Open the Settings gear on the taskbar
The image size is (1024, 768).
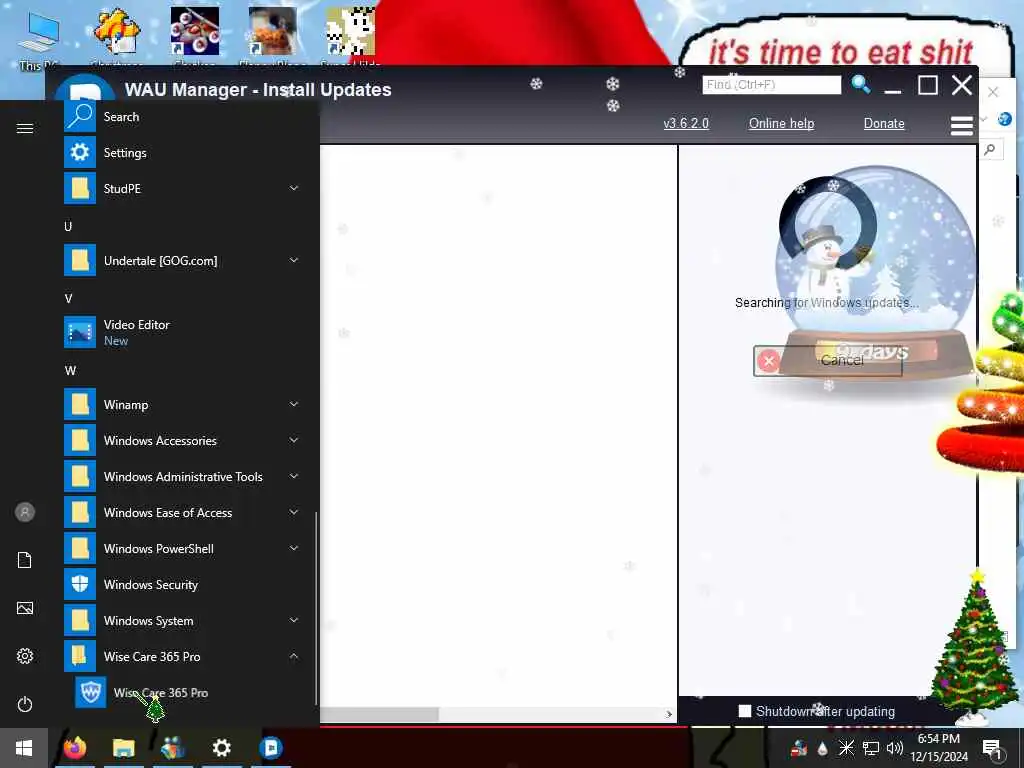(221, 748)
